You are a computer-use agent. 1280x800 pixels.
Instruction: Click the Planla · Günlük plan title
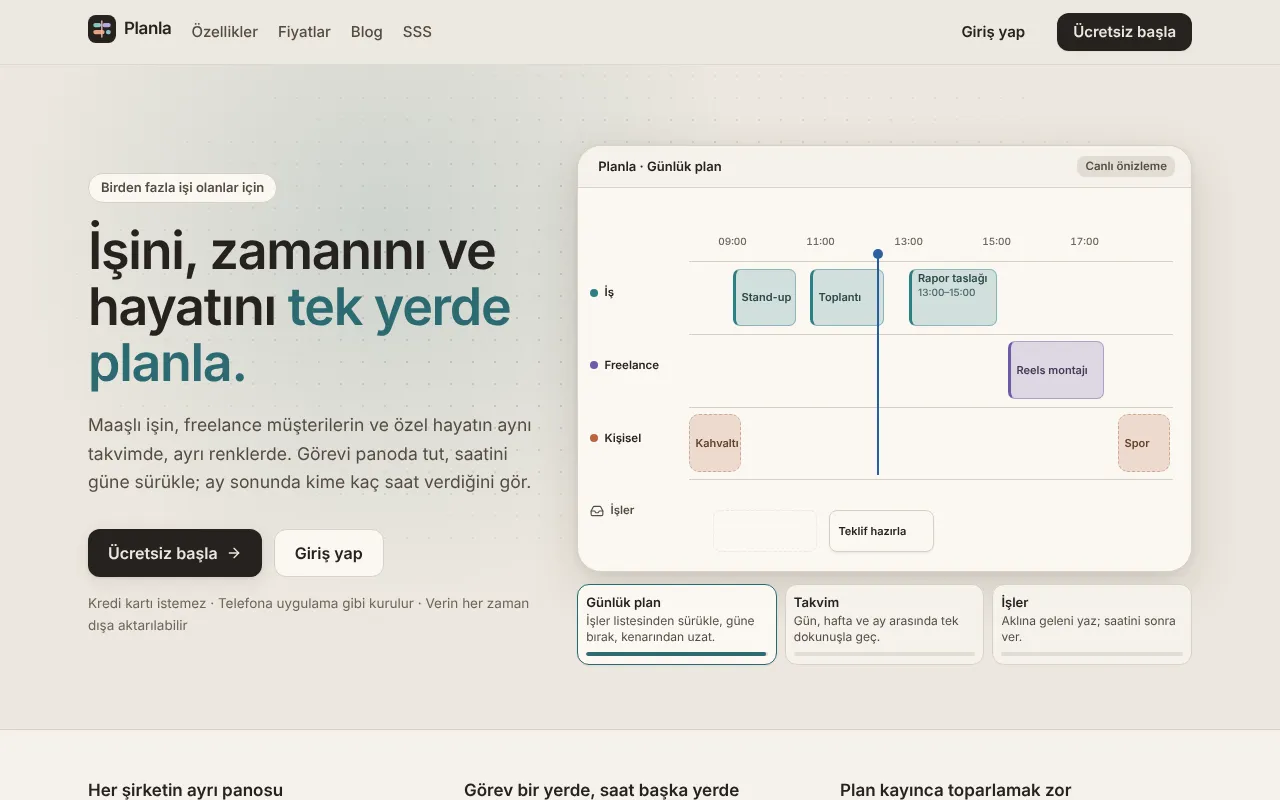[660, 166]
